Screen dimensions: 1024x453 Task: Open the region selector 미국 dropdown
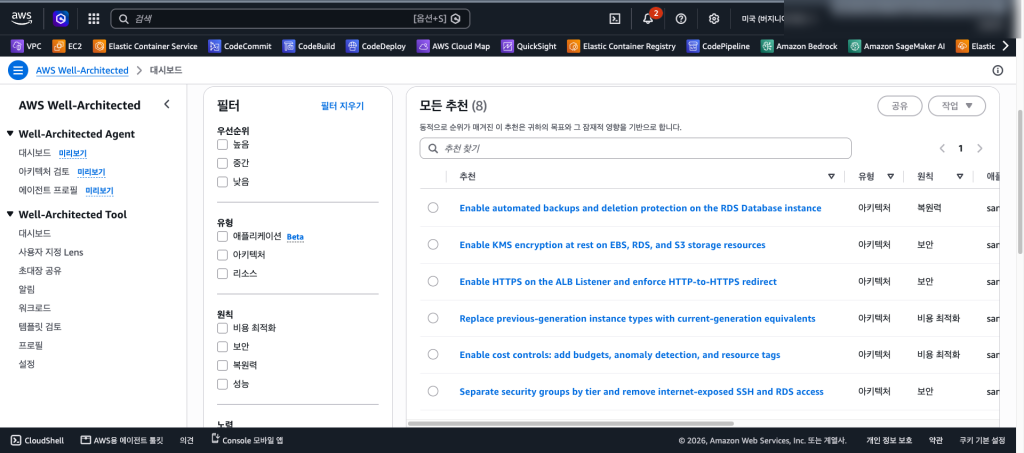pos(761,19)
